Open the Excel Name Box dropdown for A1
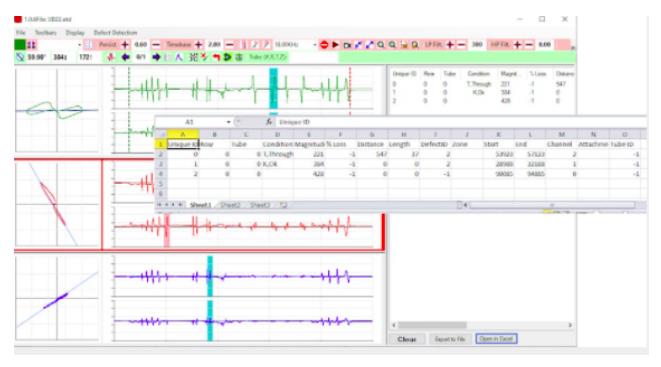Image resolution: width=661 pixels, height=367 pixels. coord(228,122)
